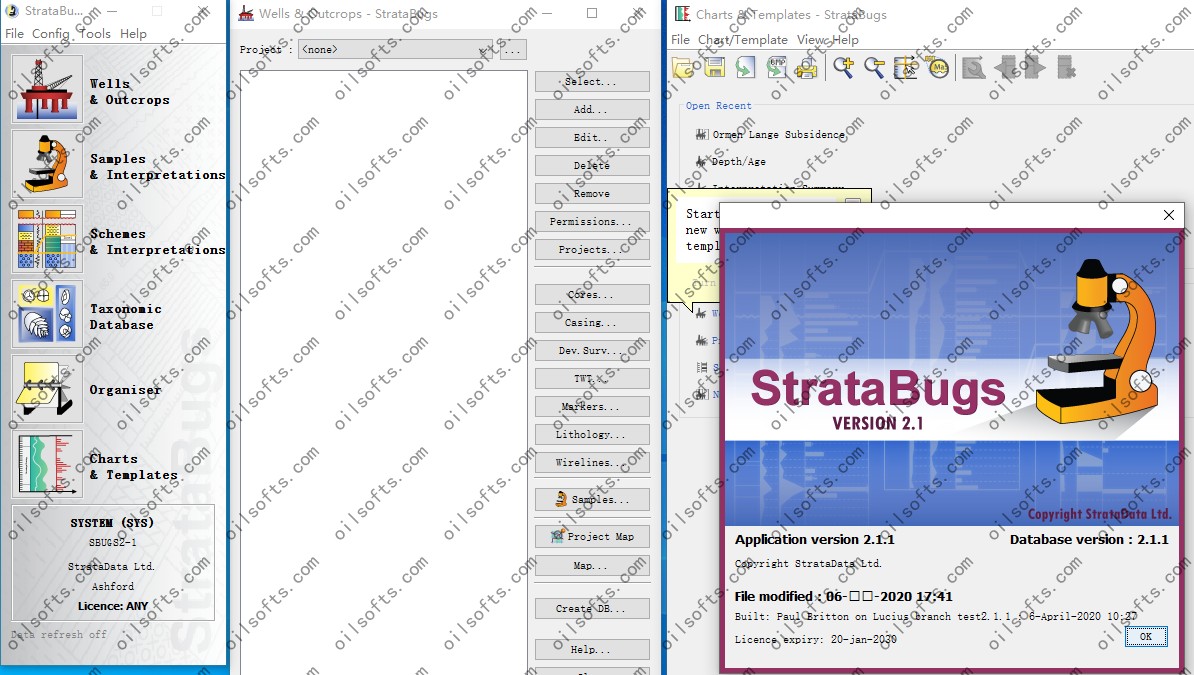Image resolution: width=1194 pixels, height=675 pixels.
Task: Open the Project Map button
Action: pyautogui.click(x=592, y=536)
